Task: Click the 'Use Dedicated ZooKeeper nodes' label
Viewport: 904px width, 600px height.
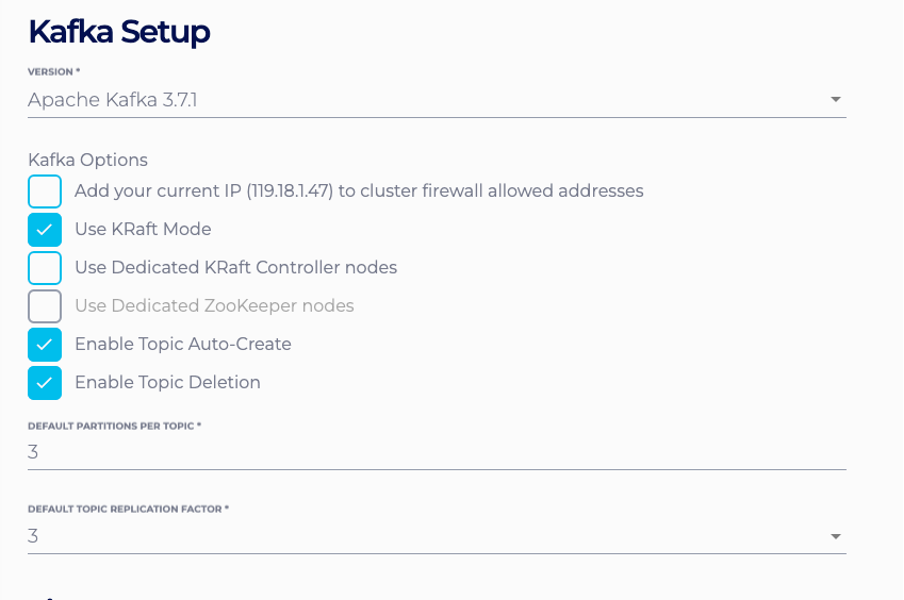Action: (x=214, y=306)
